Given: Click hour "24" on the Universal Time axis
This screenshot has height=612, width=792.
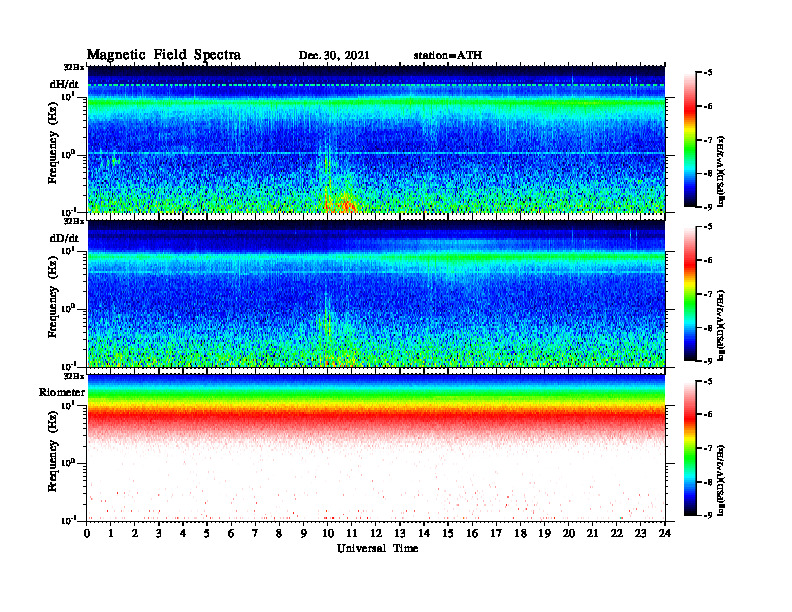Looking at the screenshot, I should pos(665,533).
